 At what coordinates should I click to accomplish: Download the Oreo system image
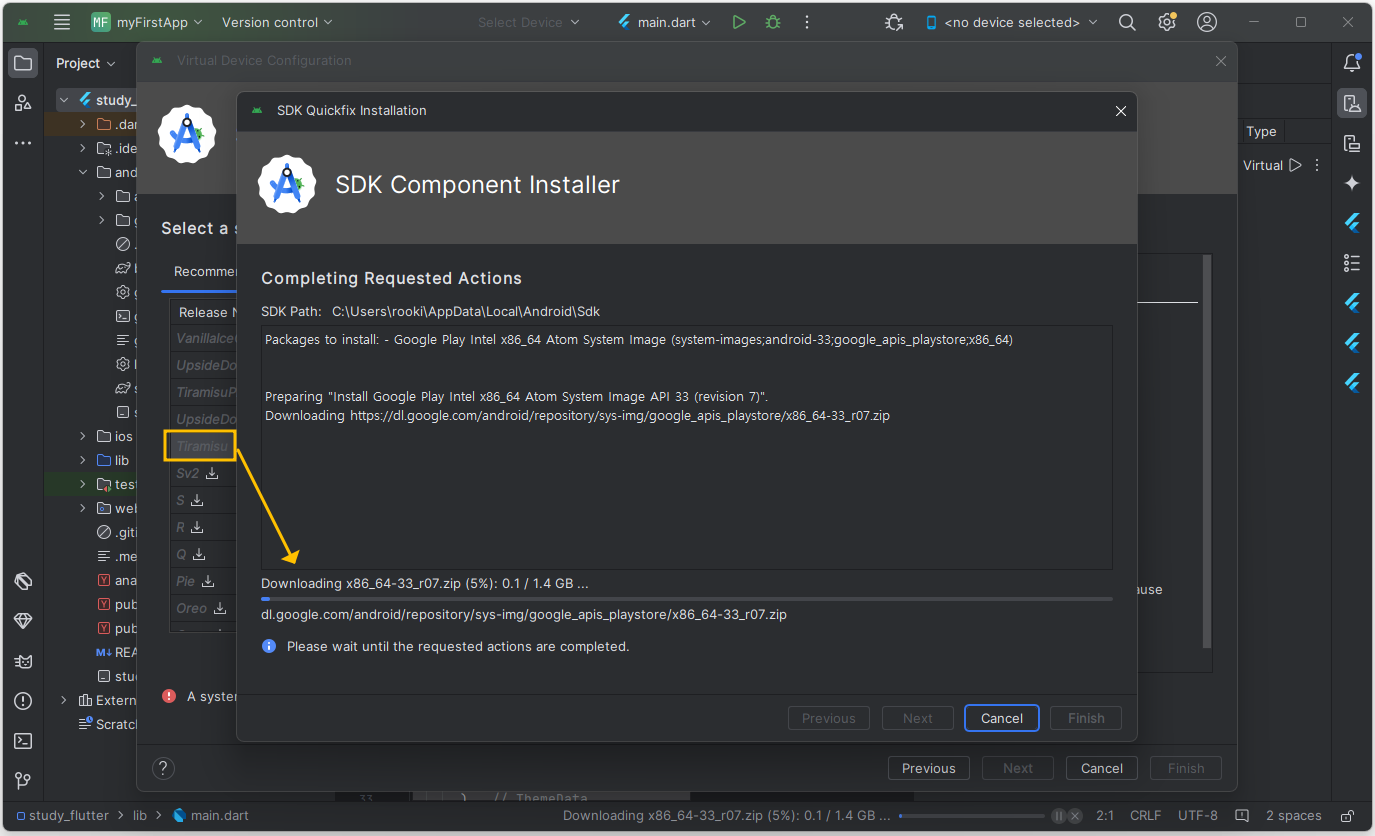(219, 608)
